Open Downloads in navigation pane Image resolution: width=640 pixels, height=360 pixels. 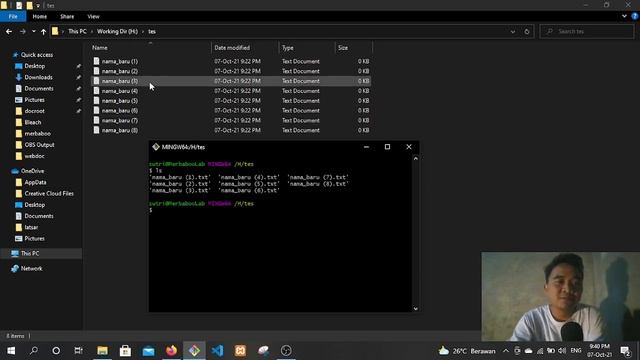[38, 77]
